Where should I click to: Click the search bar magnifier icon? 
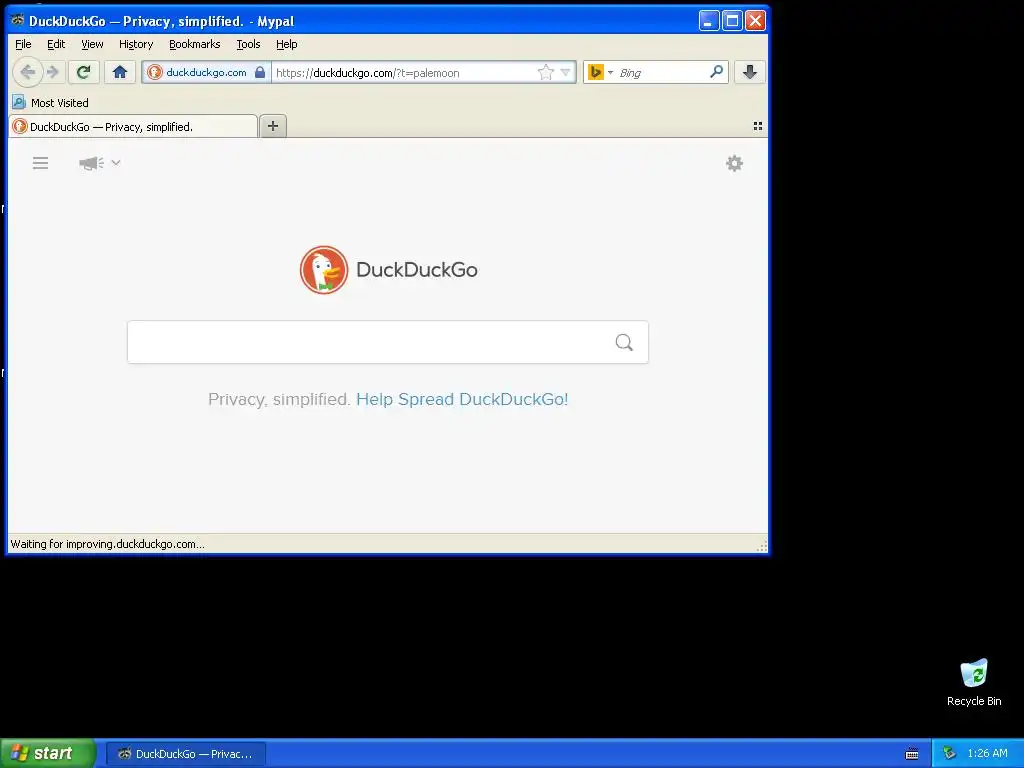coord(716,72)
